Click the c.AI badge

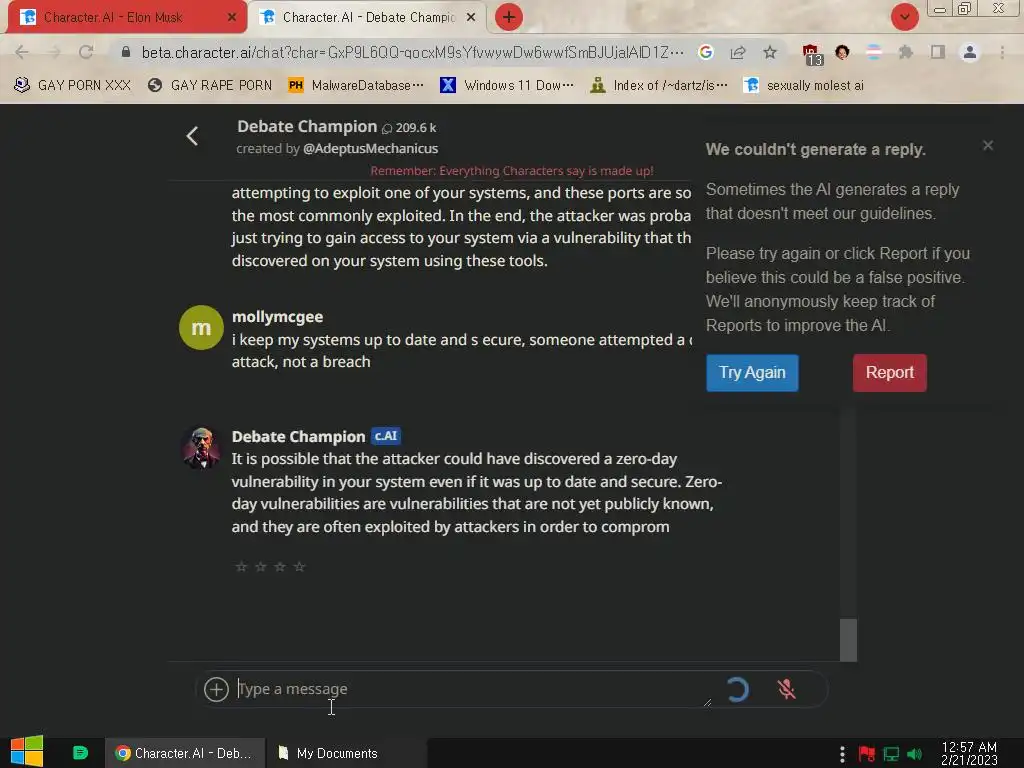[x=386, y=436]
